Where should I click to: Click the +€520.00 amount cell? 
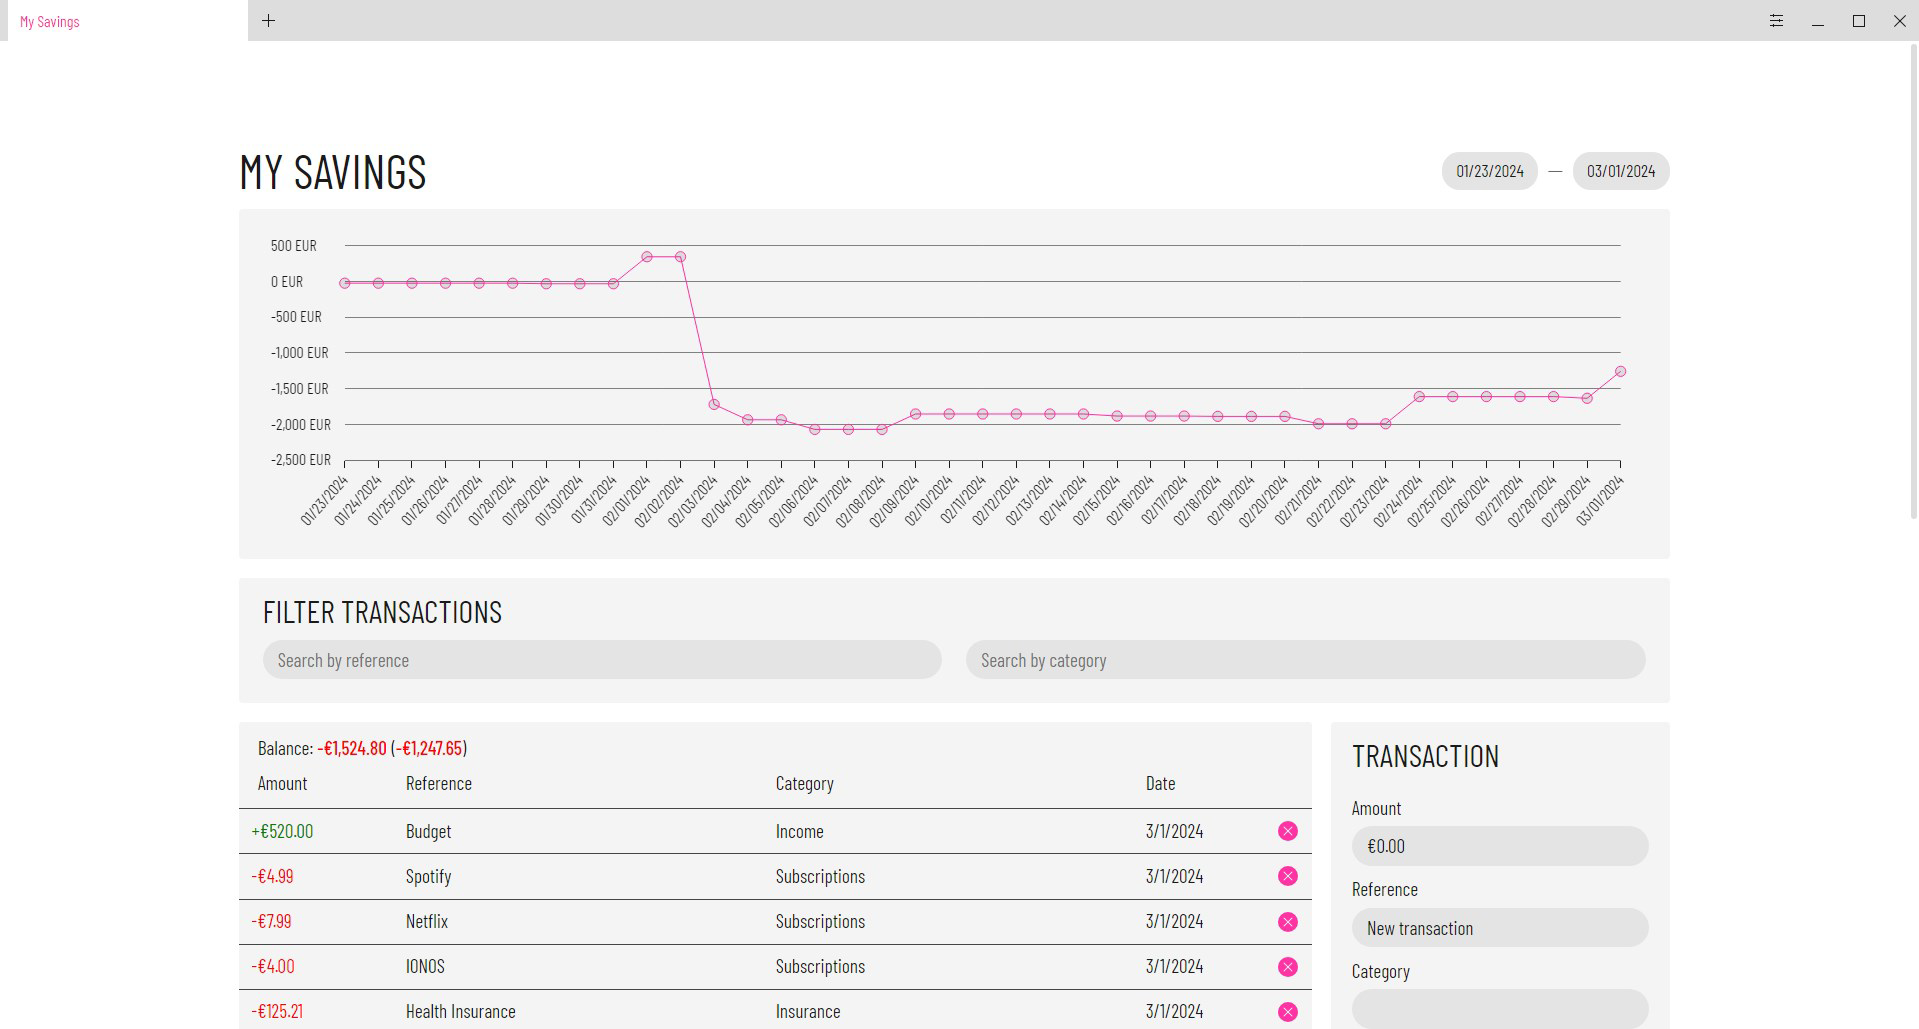[x=282, y=831]
